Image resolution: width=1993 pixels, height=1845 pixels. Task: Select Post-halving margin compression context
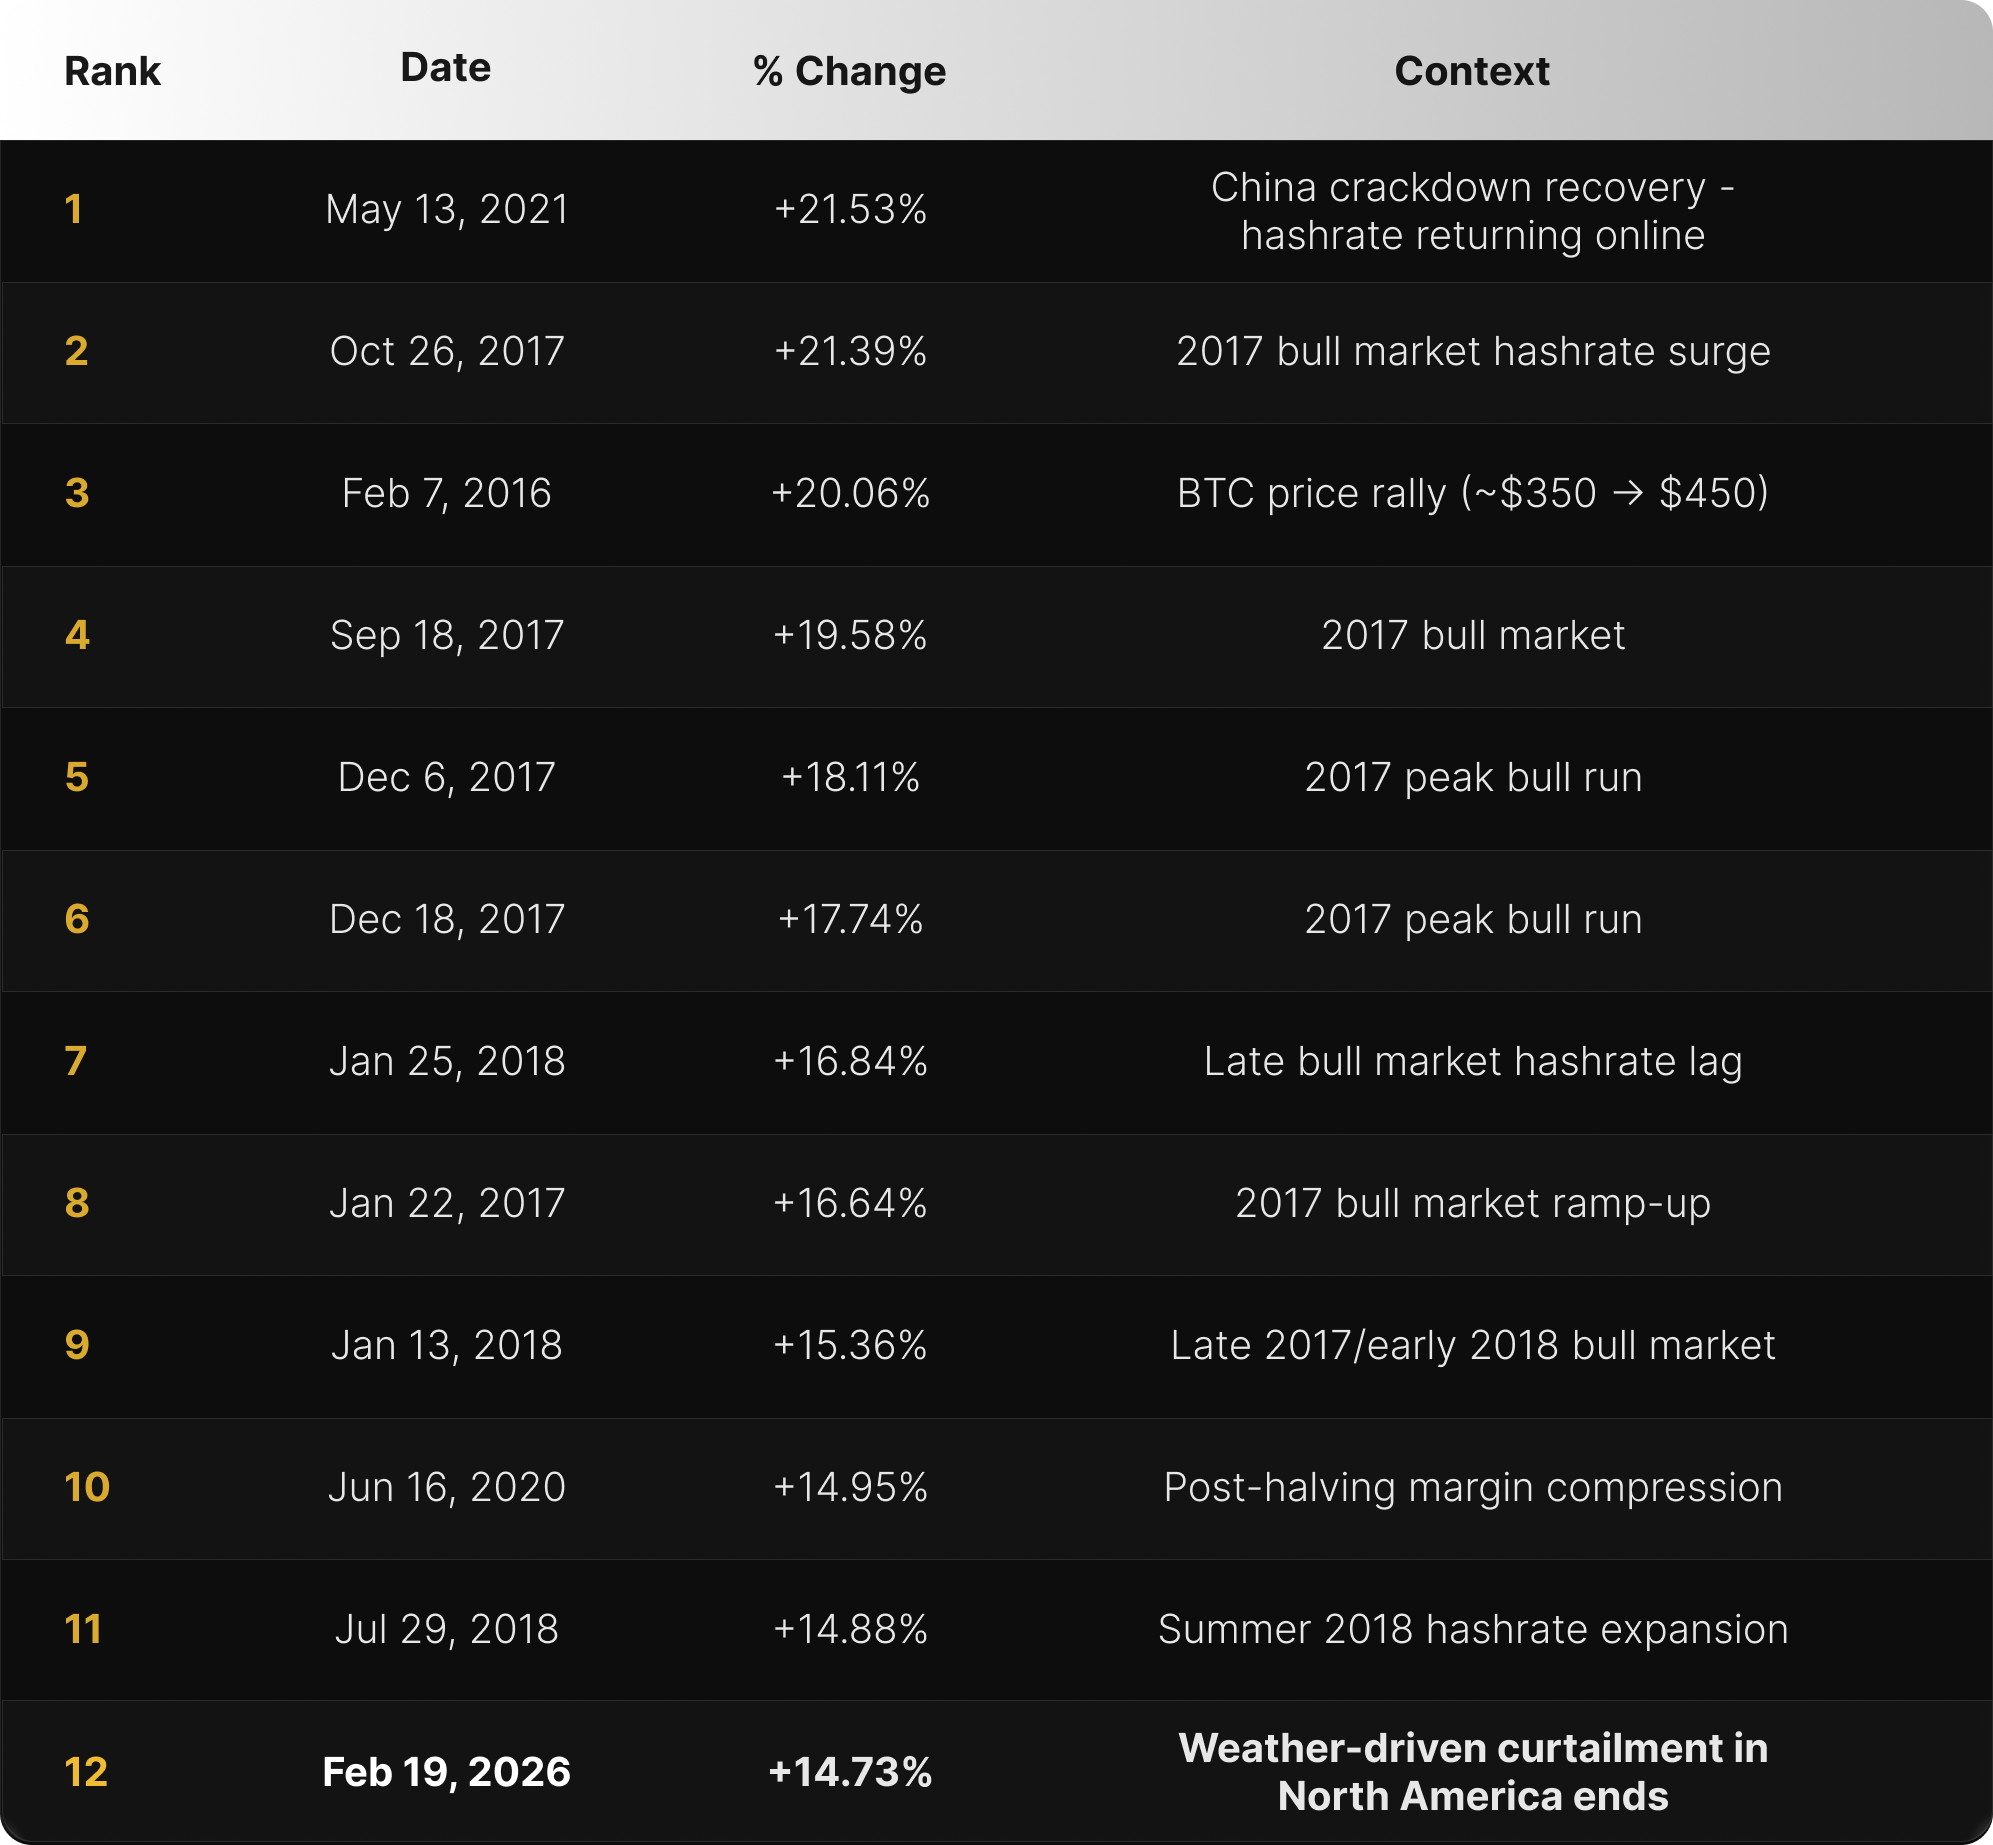[x=1472, y=1487]
